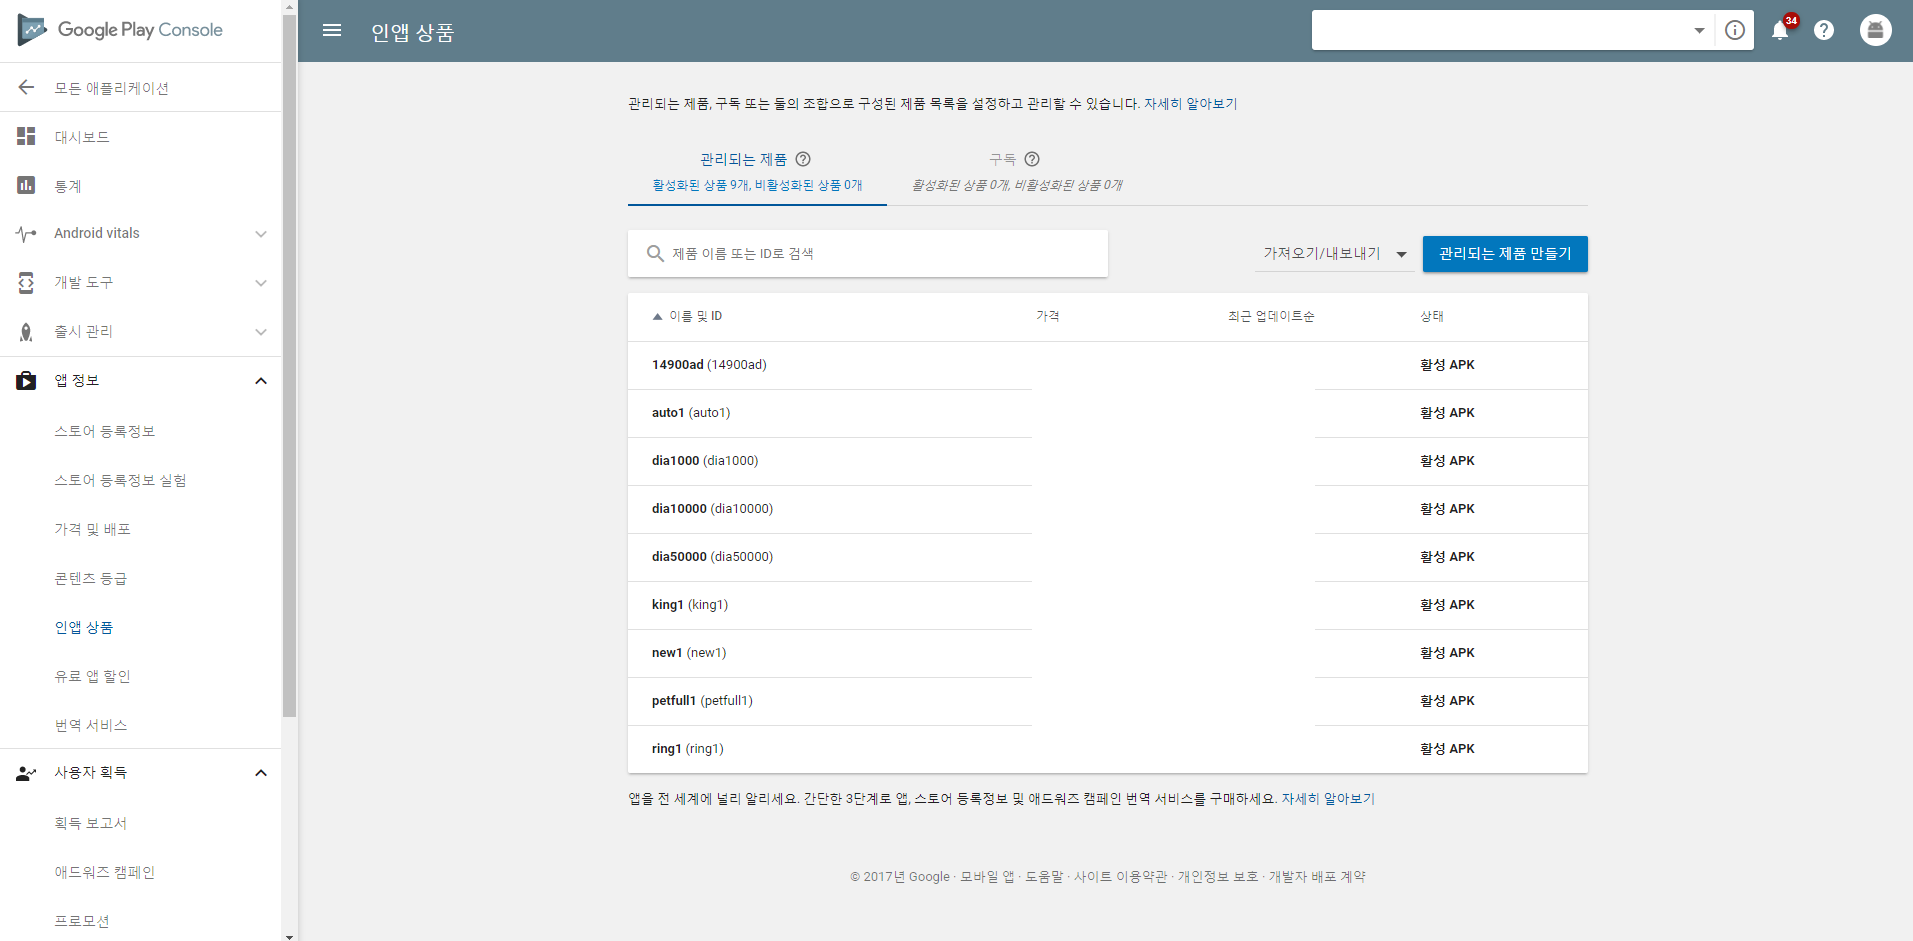The height and width of the screenshot is (941, 1913).
Task: Click 관리되는 제품 만들기 button
Action: click(1505, 254)
